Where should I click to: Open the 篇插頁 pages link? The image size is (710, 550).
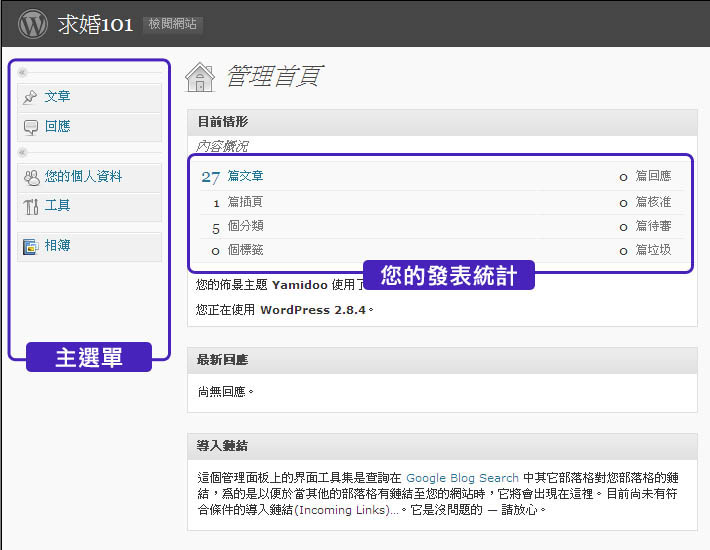click(245, 201)
